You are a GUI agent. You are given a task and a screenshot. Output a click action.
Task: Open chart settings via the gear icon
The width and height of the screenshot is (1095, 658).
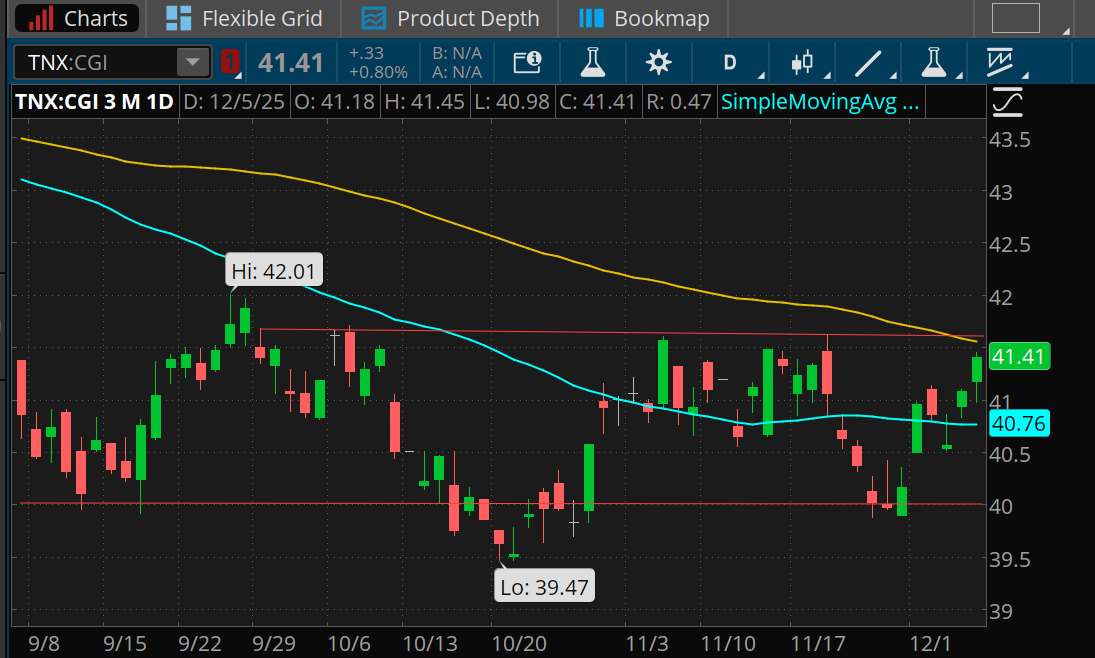pyautogui.click(x=658, y=61)
